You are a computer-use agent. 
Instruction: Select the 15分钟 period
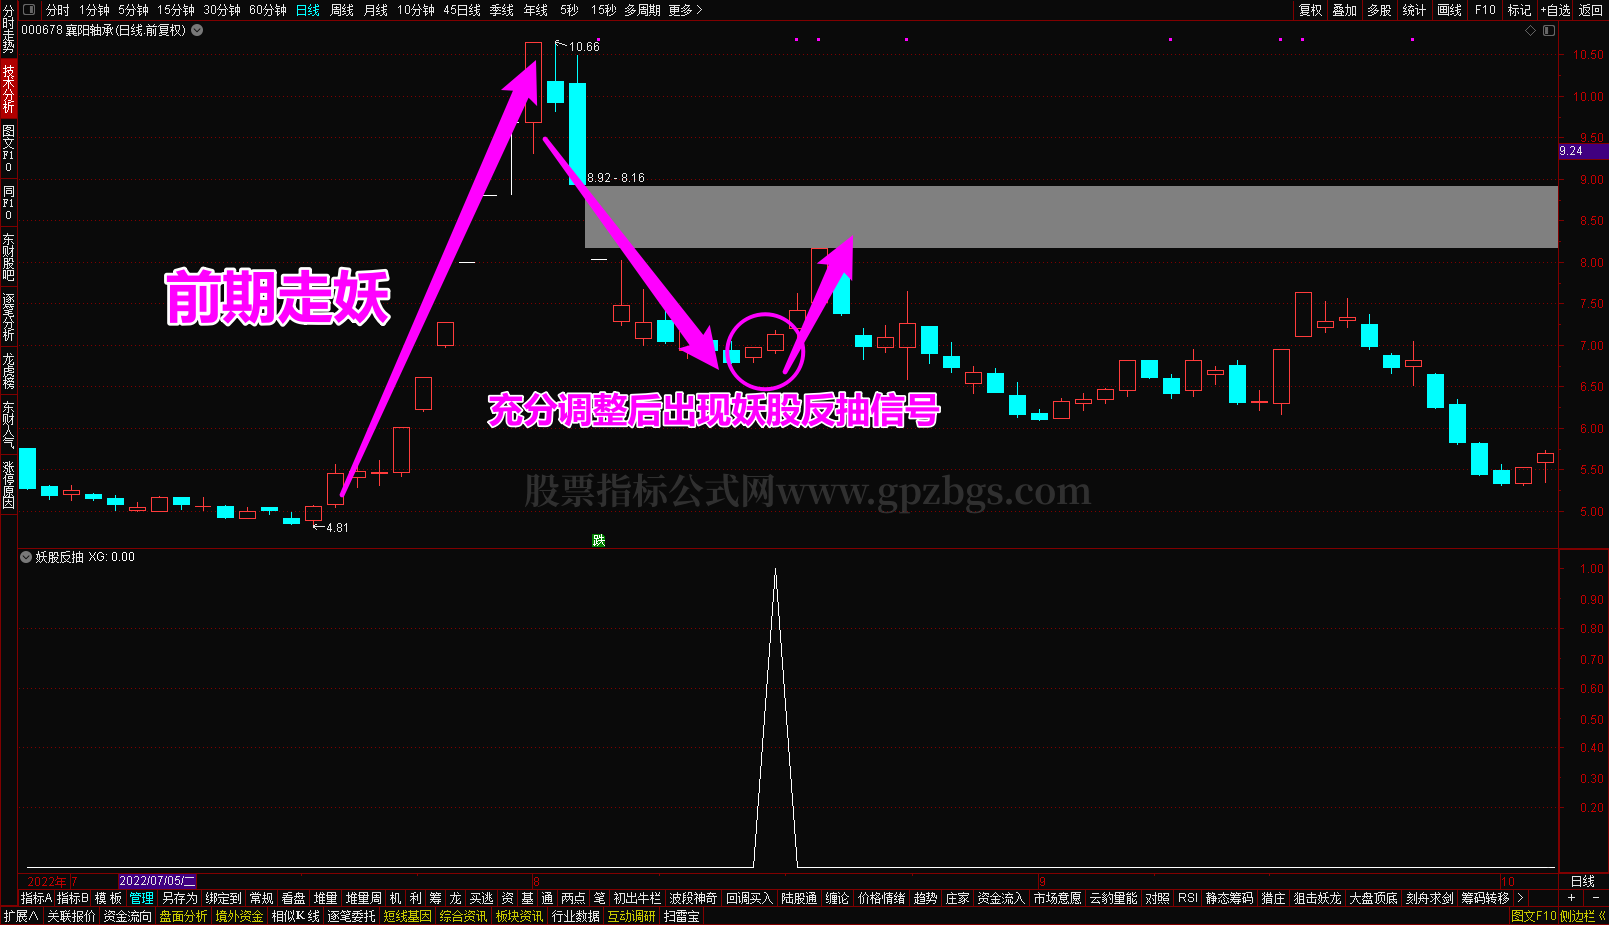[175, 10]
